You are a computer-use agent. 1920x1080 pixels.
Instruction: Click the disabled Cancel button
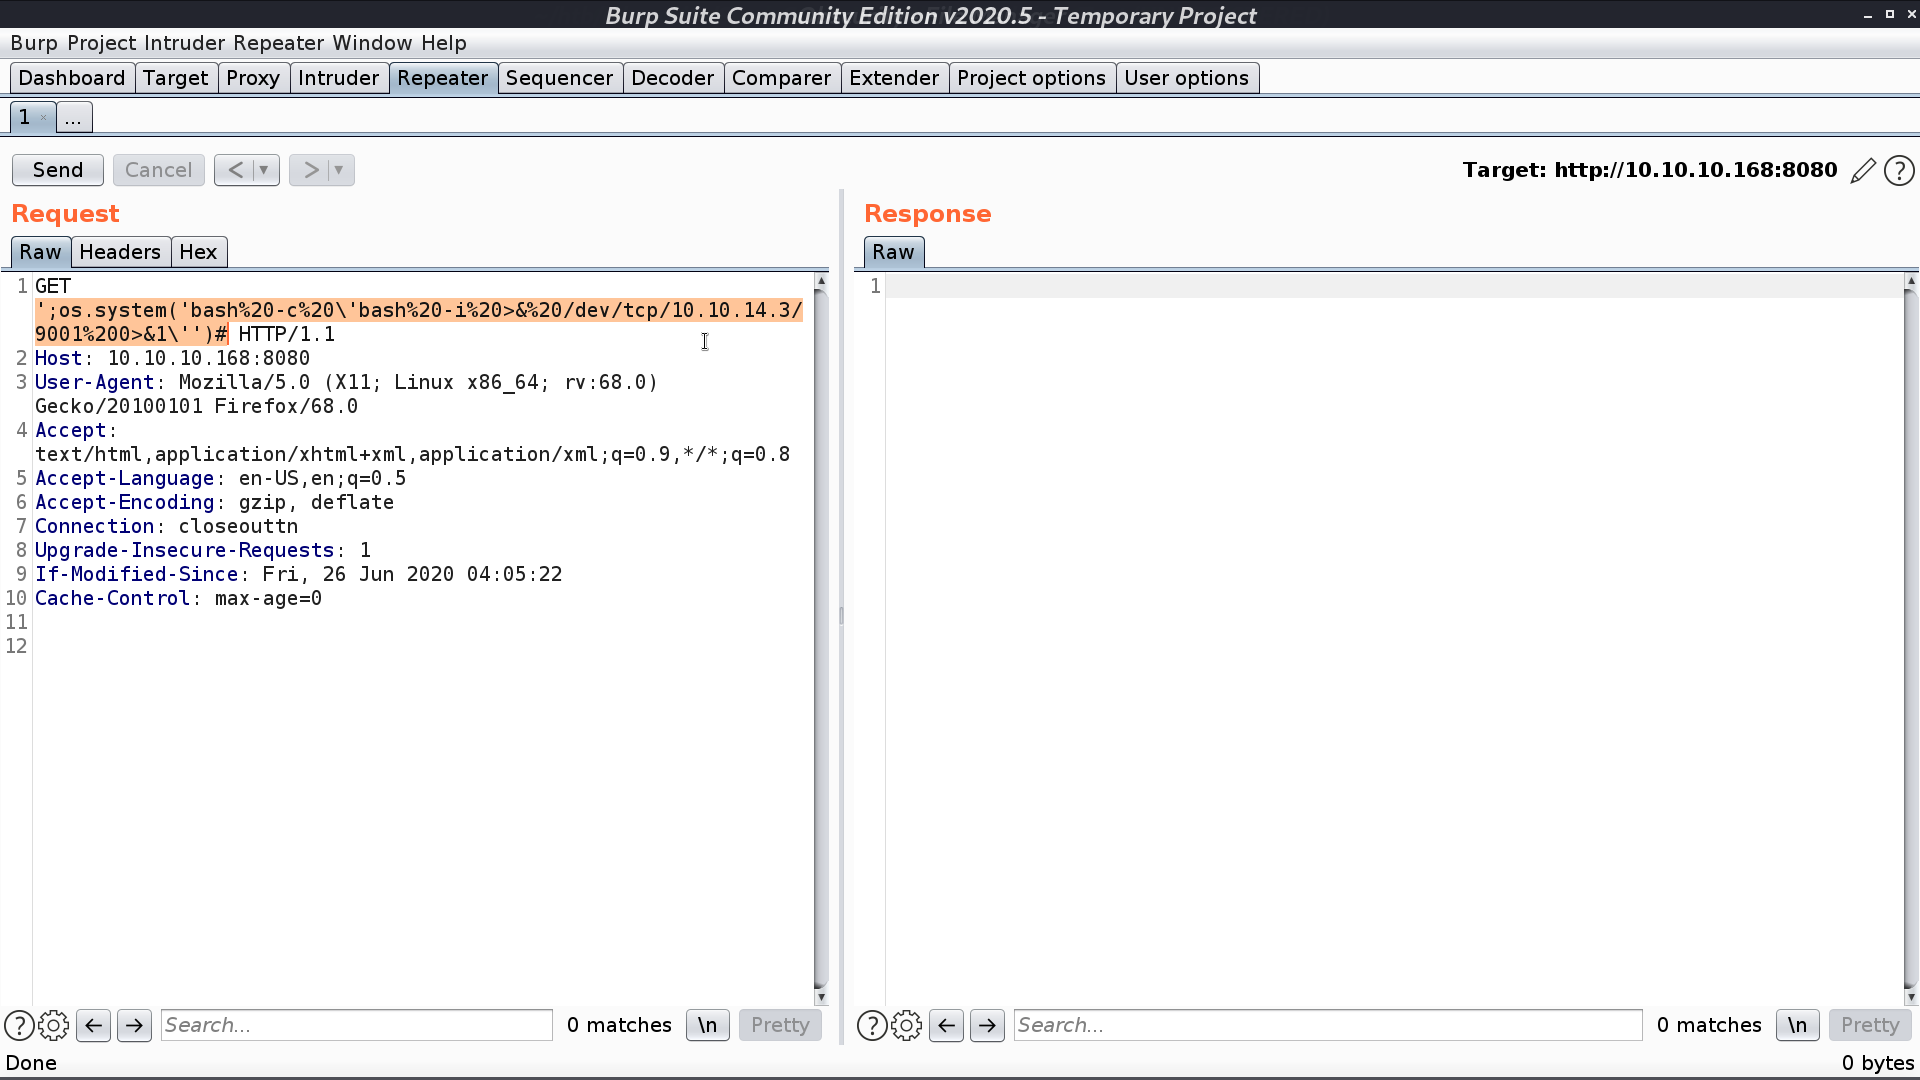[x=159, y=170]
